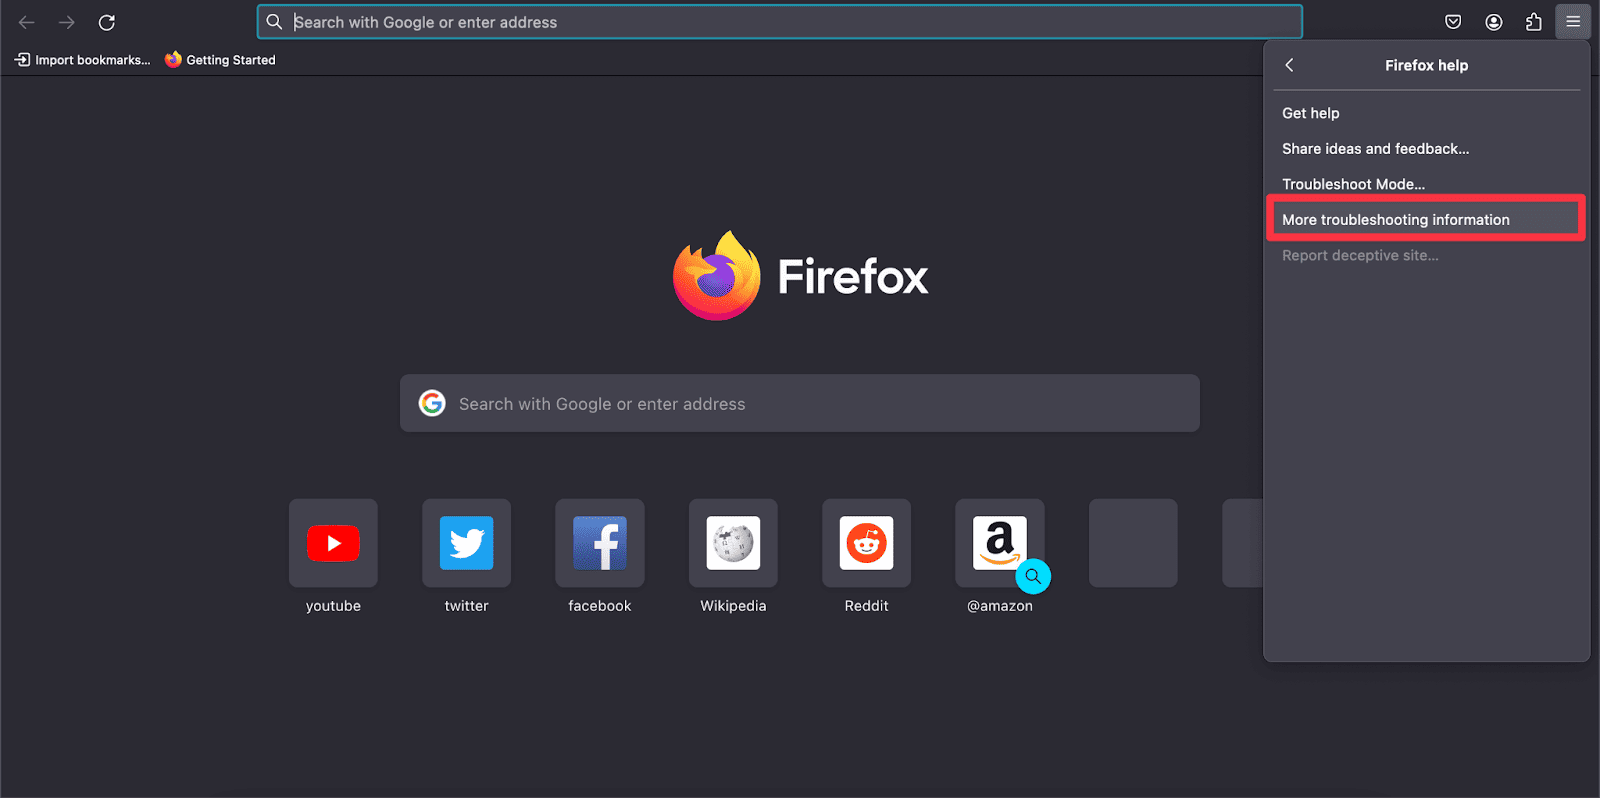Focus the center Google search field

[x=800, y=403]
